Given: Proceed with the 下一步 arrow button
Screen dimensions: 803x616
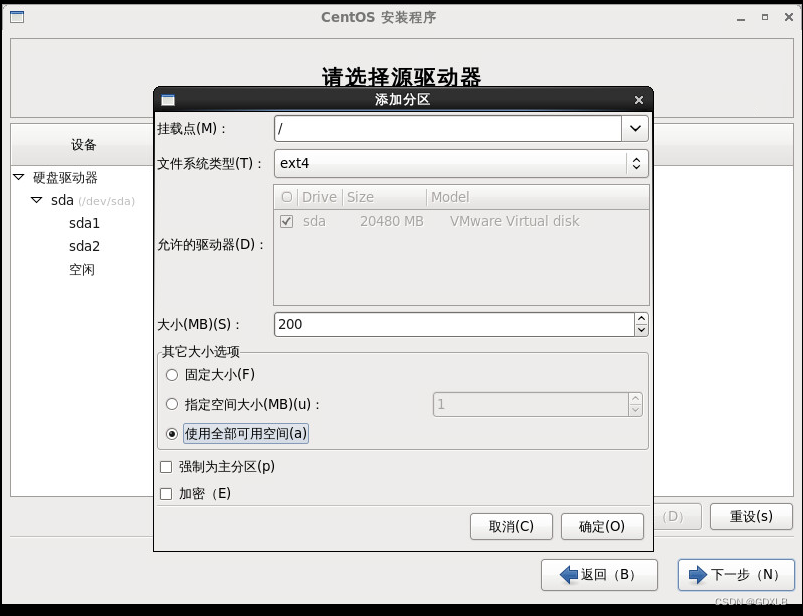Looking at the screenshot, I should point(736,575).
